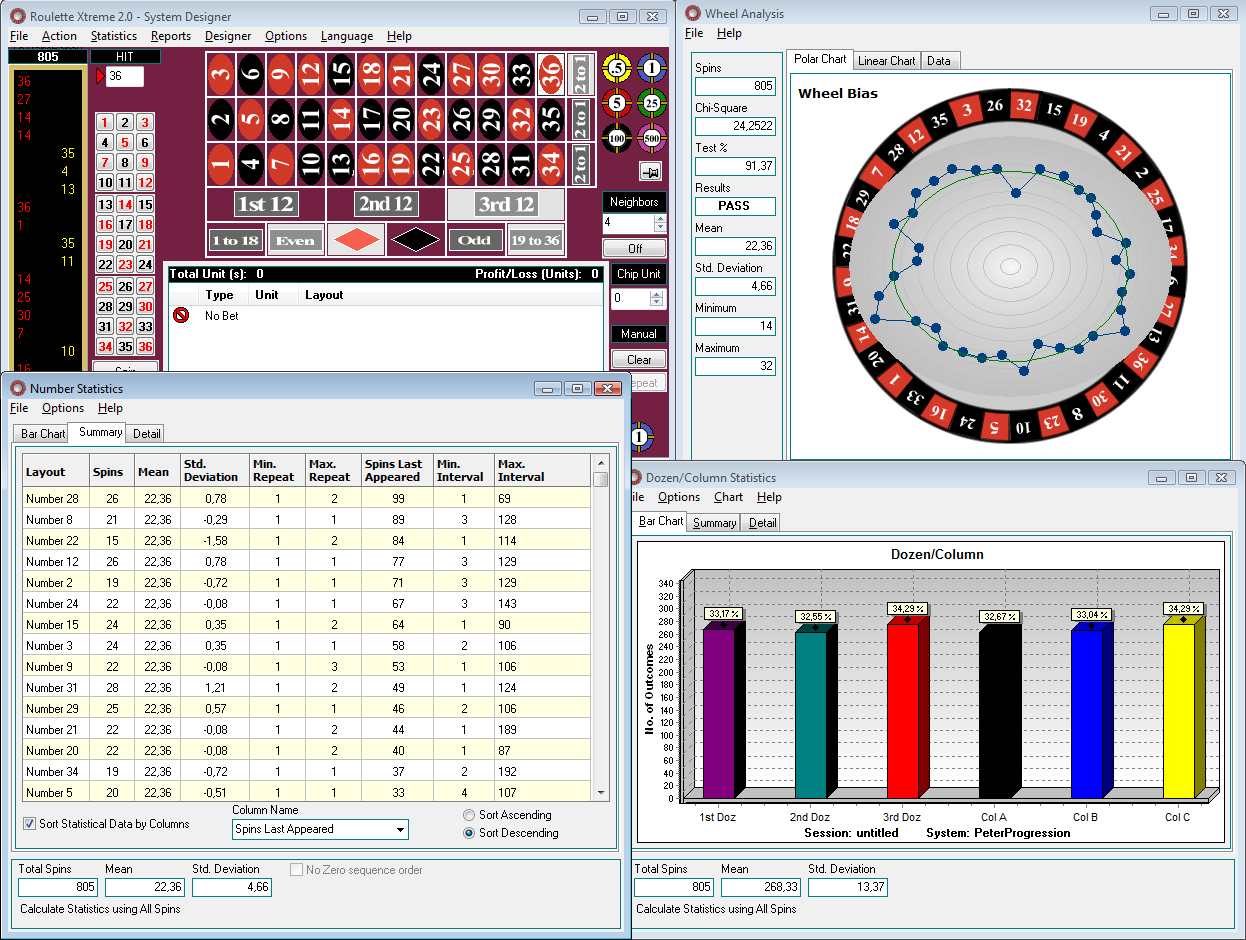The height and width of the screenshot is (940, 1246).
Task: Bet on 1 to 18
Action: click(236, 240)
